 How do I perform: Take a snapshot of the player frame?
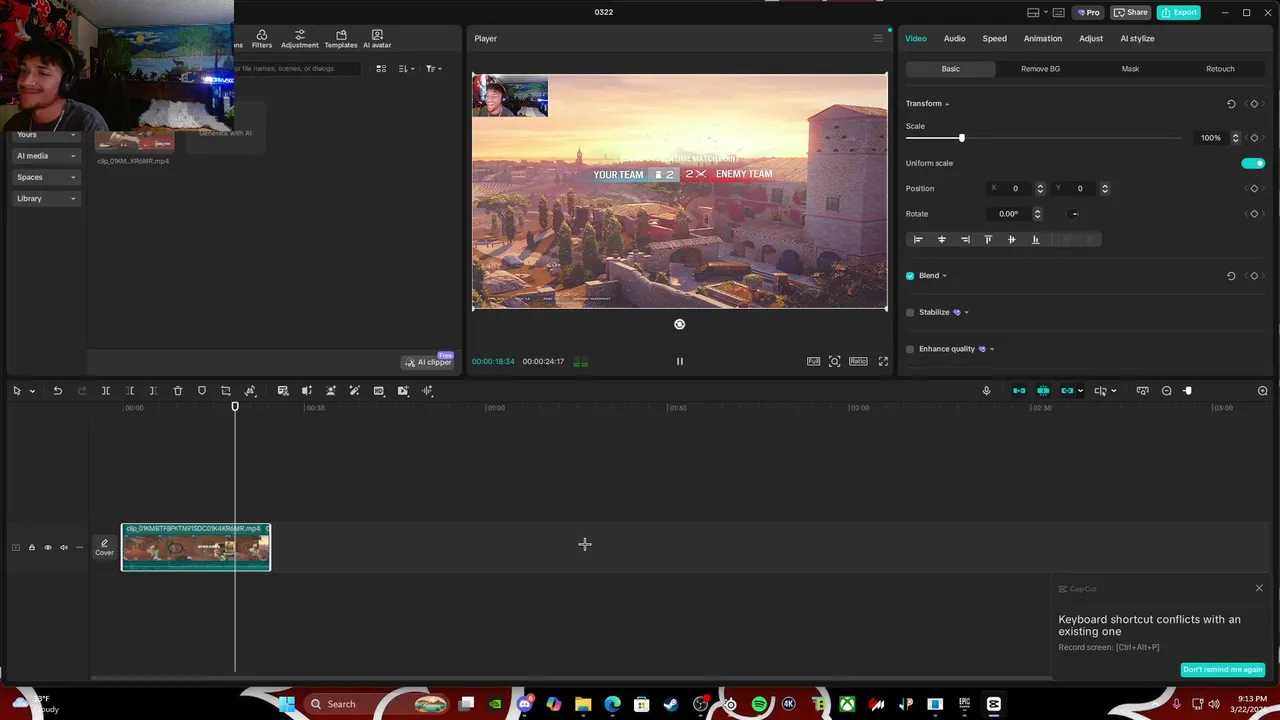(x=835, y=361)
